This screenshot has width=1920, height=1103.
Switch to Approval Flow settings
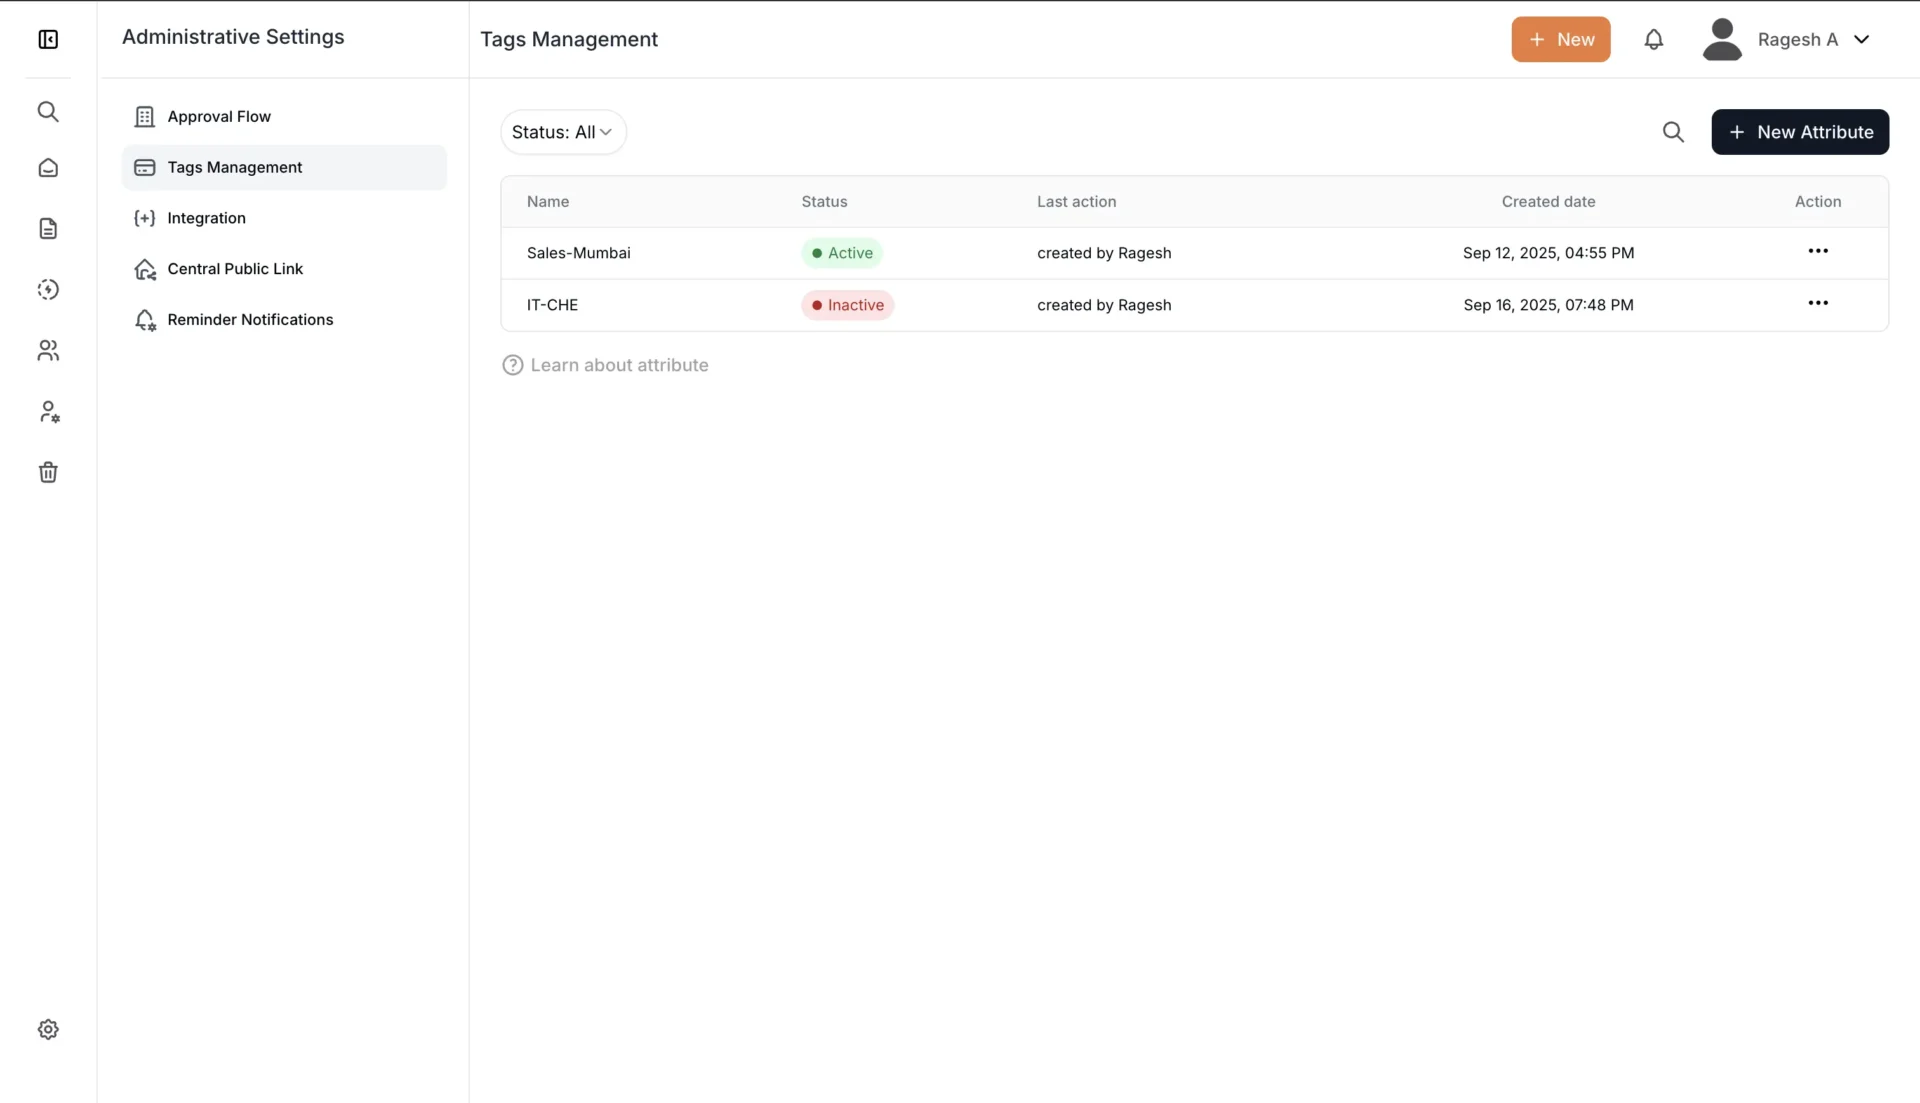tap(218, 116)
